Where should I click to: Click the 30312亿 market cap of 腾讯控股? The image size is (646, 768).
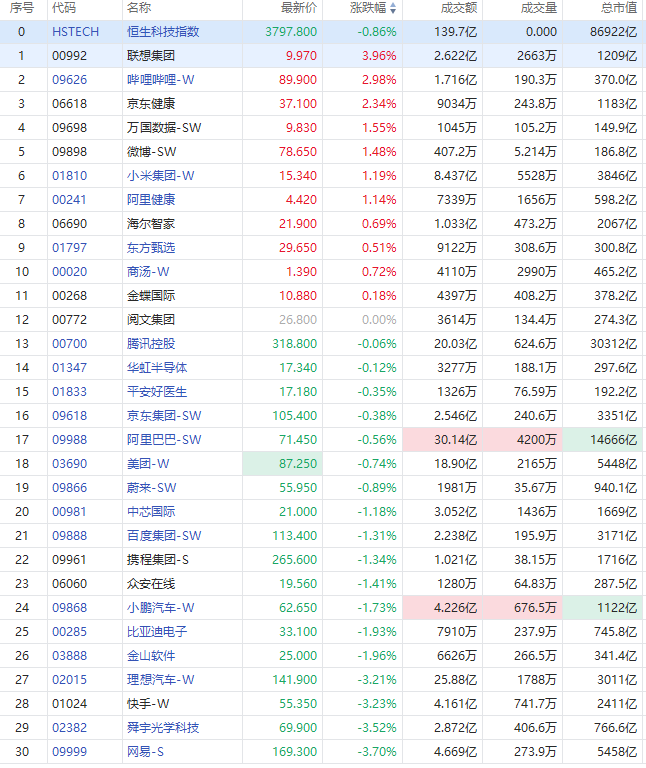point(614,344)
